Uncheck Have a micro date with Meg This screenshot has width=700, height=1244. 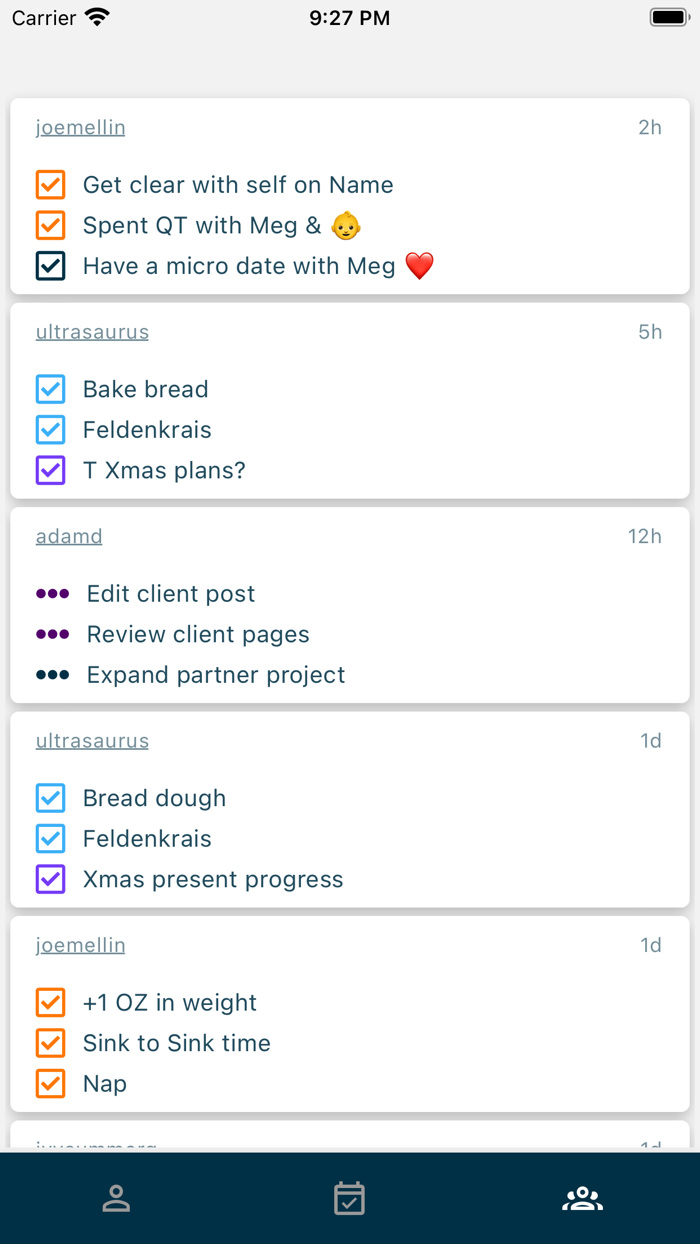click(x=50, y=267)
